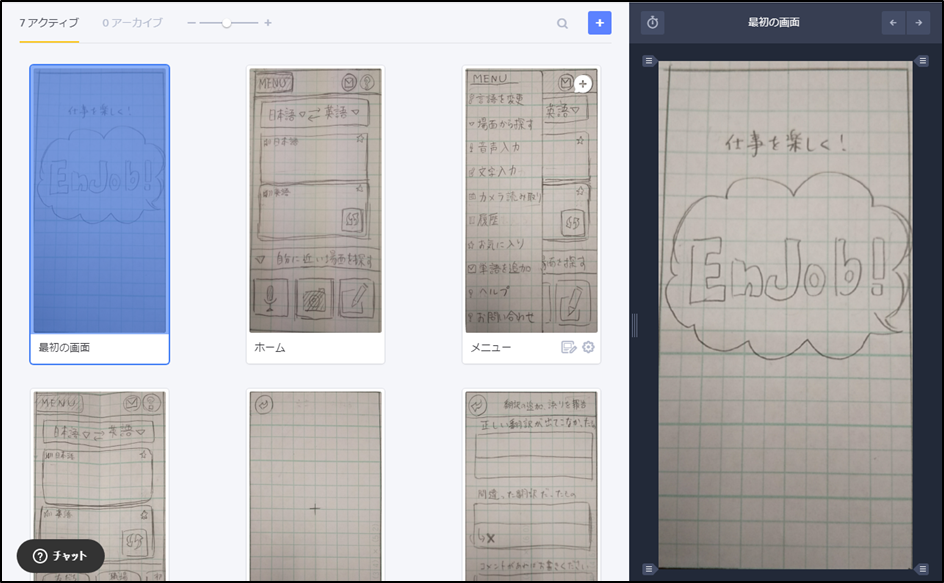944x583 pixels.
Task: Click the top-left header handle in preview
Action: coord(648,61)
